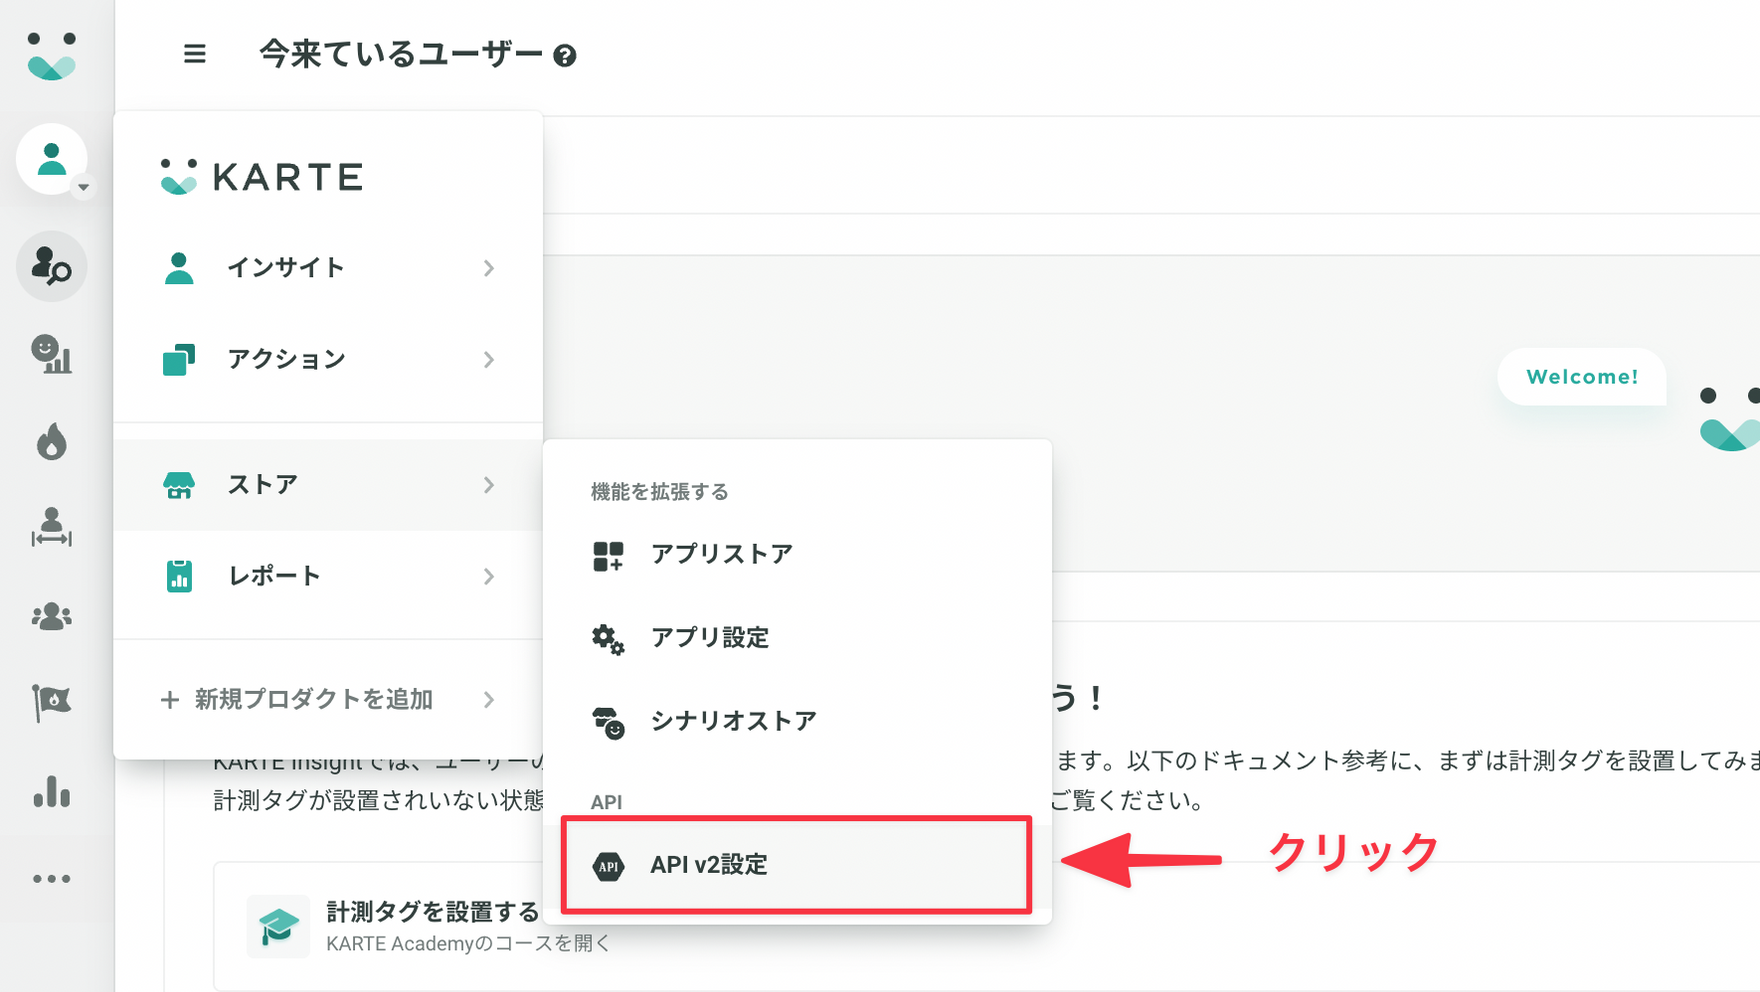
Task: Click the 今来ているユーザー page title
Action: [x=401, y=54]
